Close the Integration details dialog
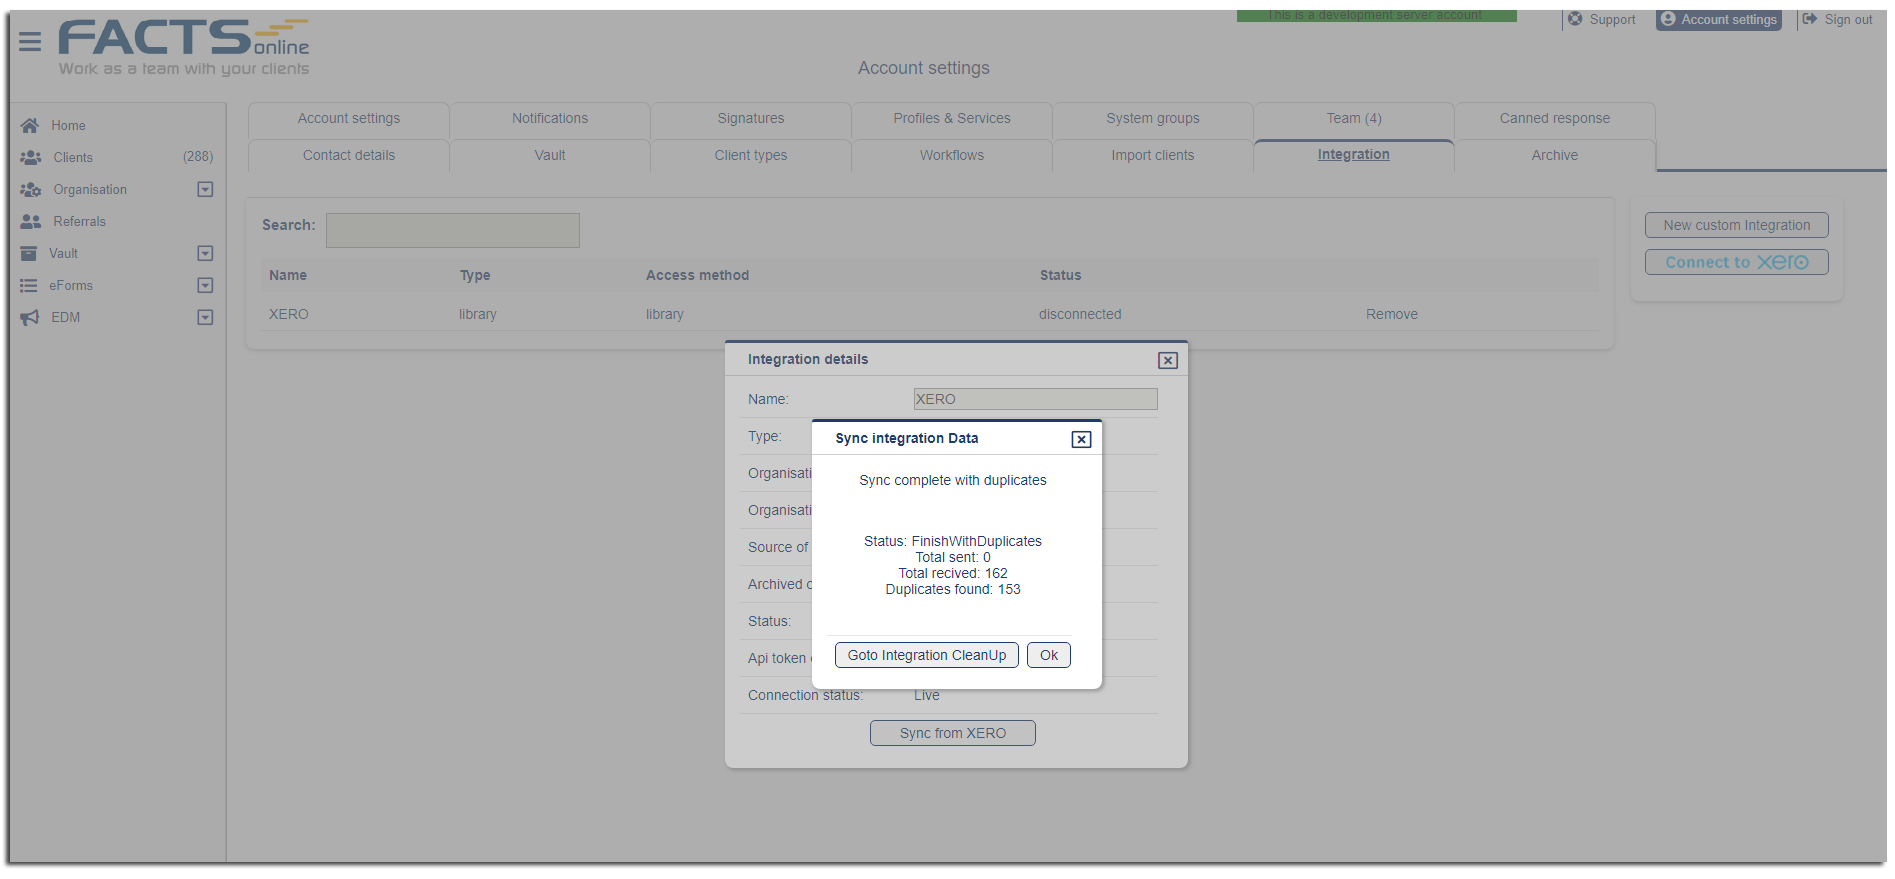 click(x=1168, y=360)
